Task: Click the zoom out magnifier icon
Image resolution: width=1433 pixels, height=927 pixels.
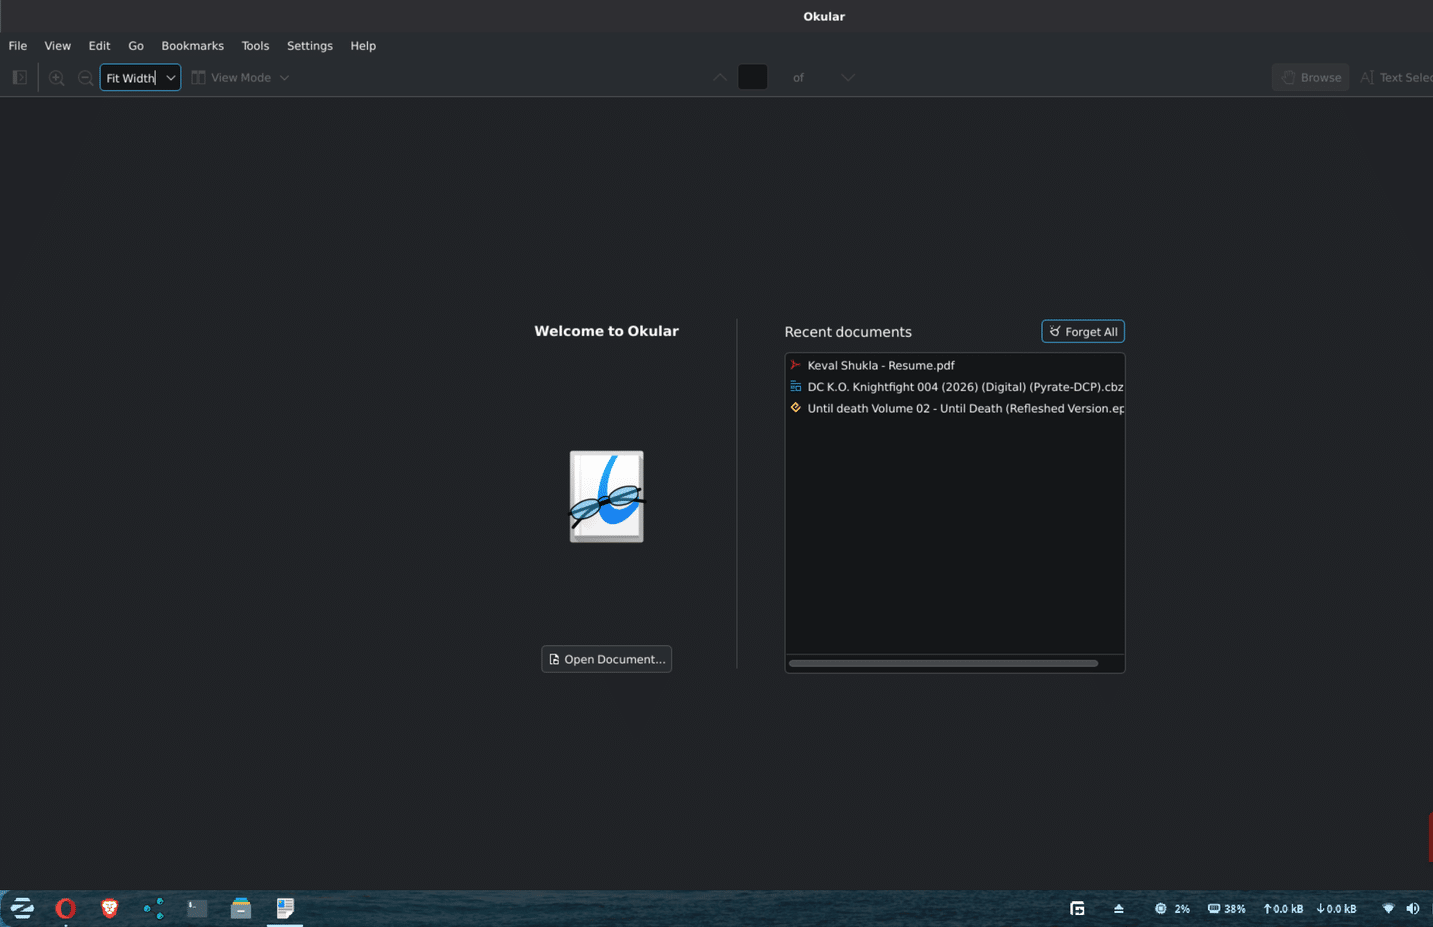Action: [85, 77]
